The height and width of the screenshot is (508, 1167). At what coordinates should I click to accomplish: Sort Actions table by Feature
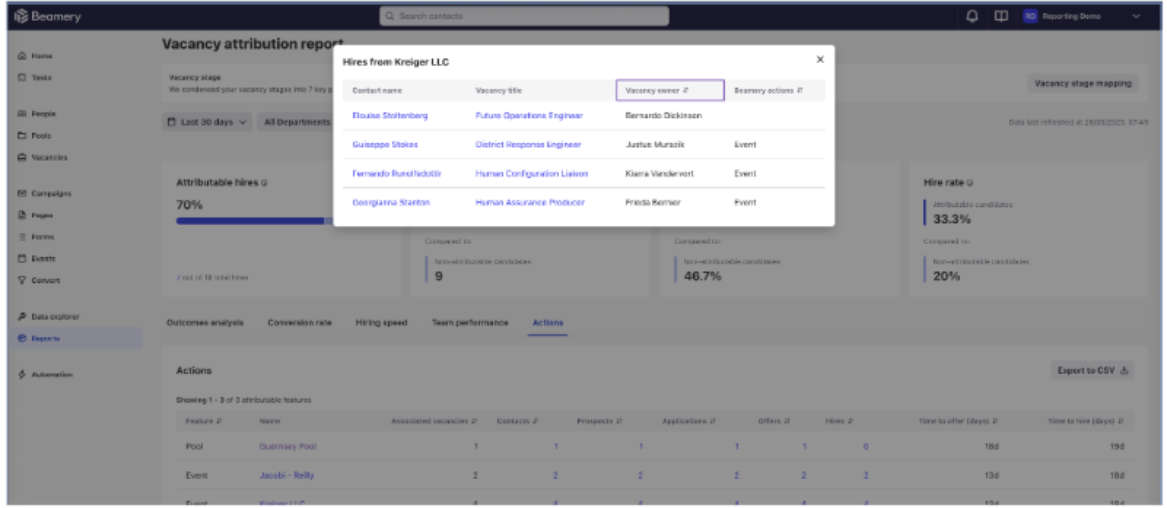coord(203,421)
